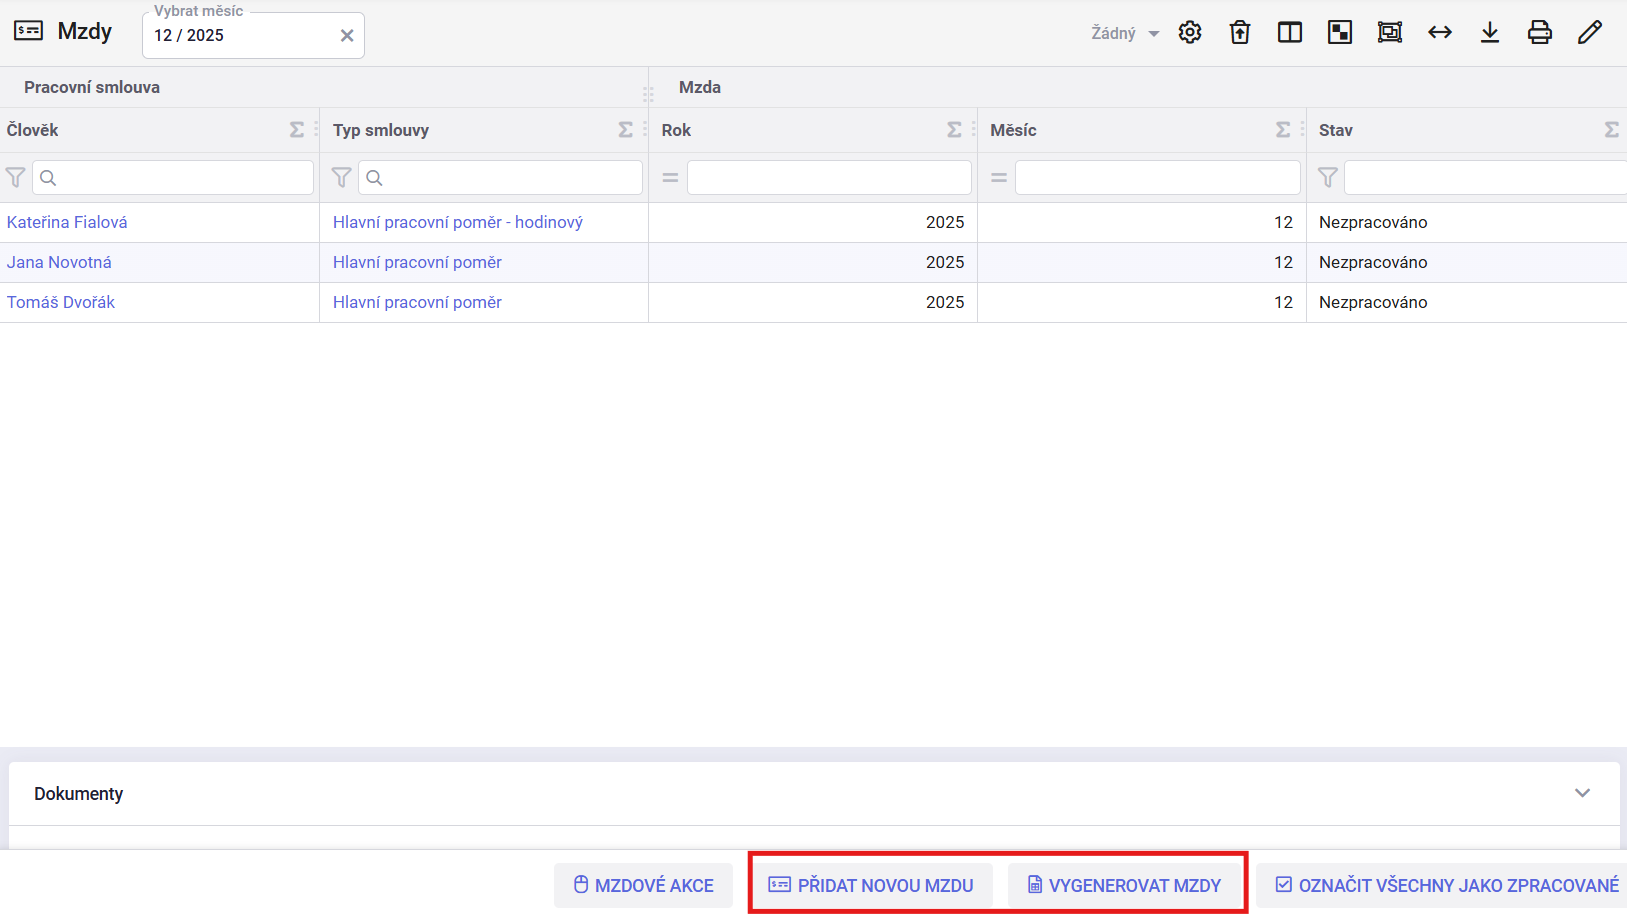Sort by the Stav column header
This screenshot has width=1627, height=915.
click(1336, 130)
